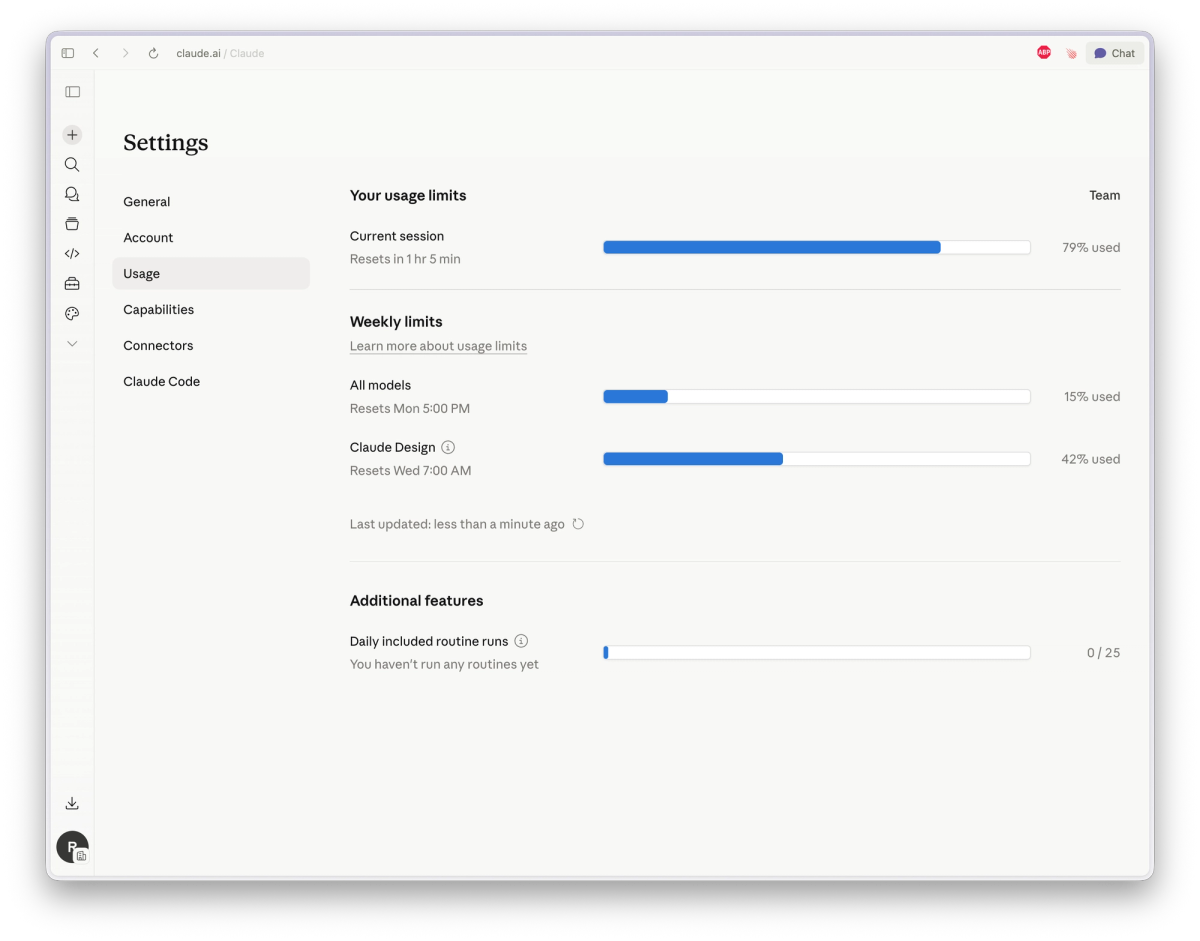Click the info icon beside Claude Design
Image resolution: width=1200 pixels, height=941 pixels.
tap(448, 447)
